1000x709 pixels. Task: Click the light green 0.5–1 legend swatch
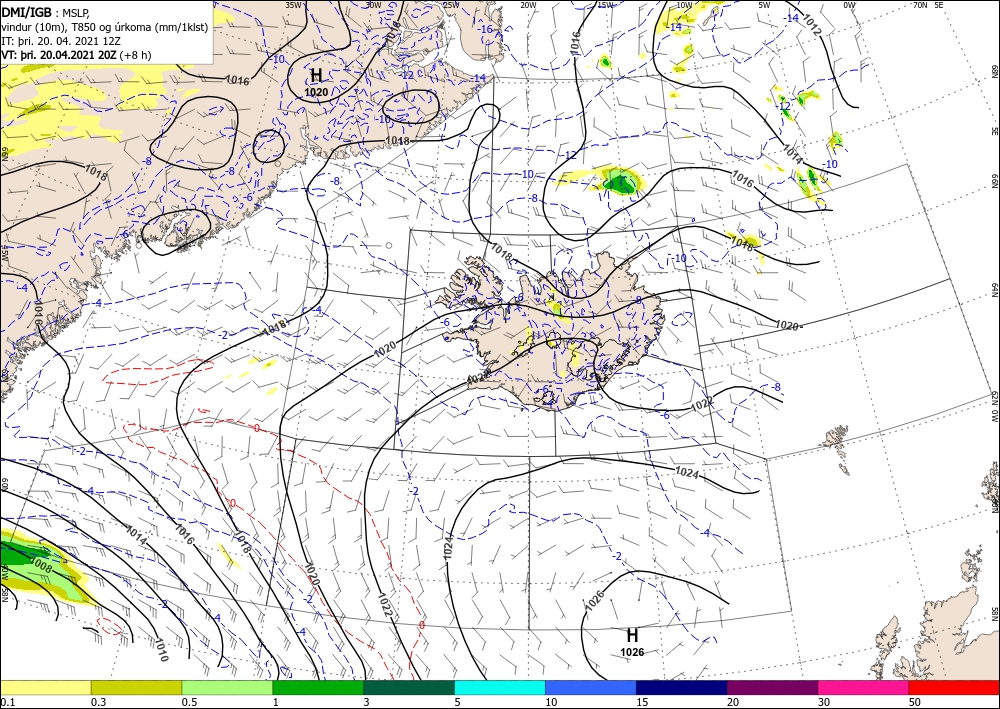[x=227, y=687]
